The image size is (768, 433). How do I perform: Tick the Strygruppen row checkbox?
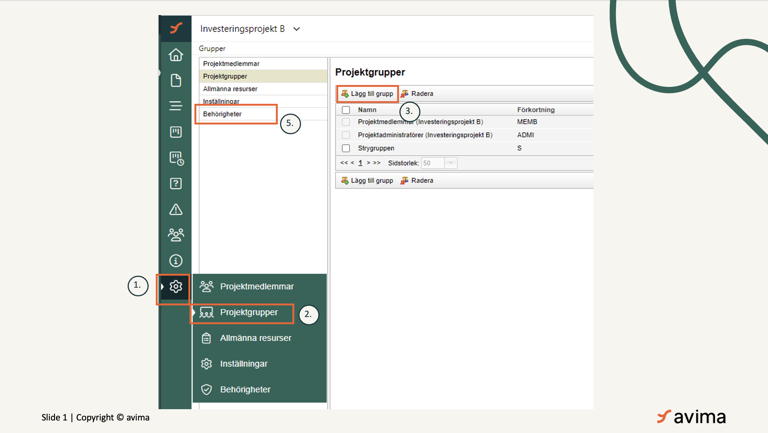pos(346,148)
